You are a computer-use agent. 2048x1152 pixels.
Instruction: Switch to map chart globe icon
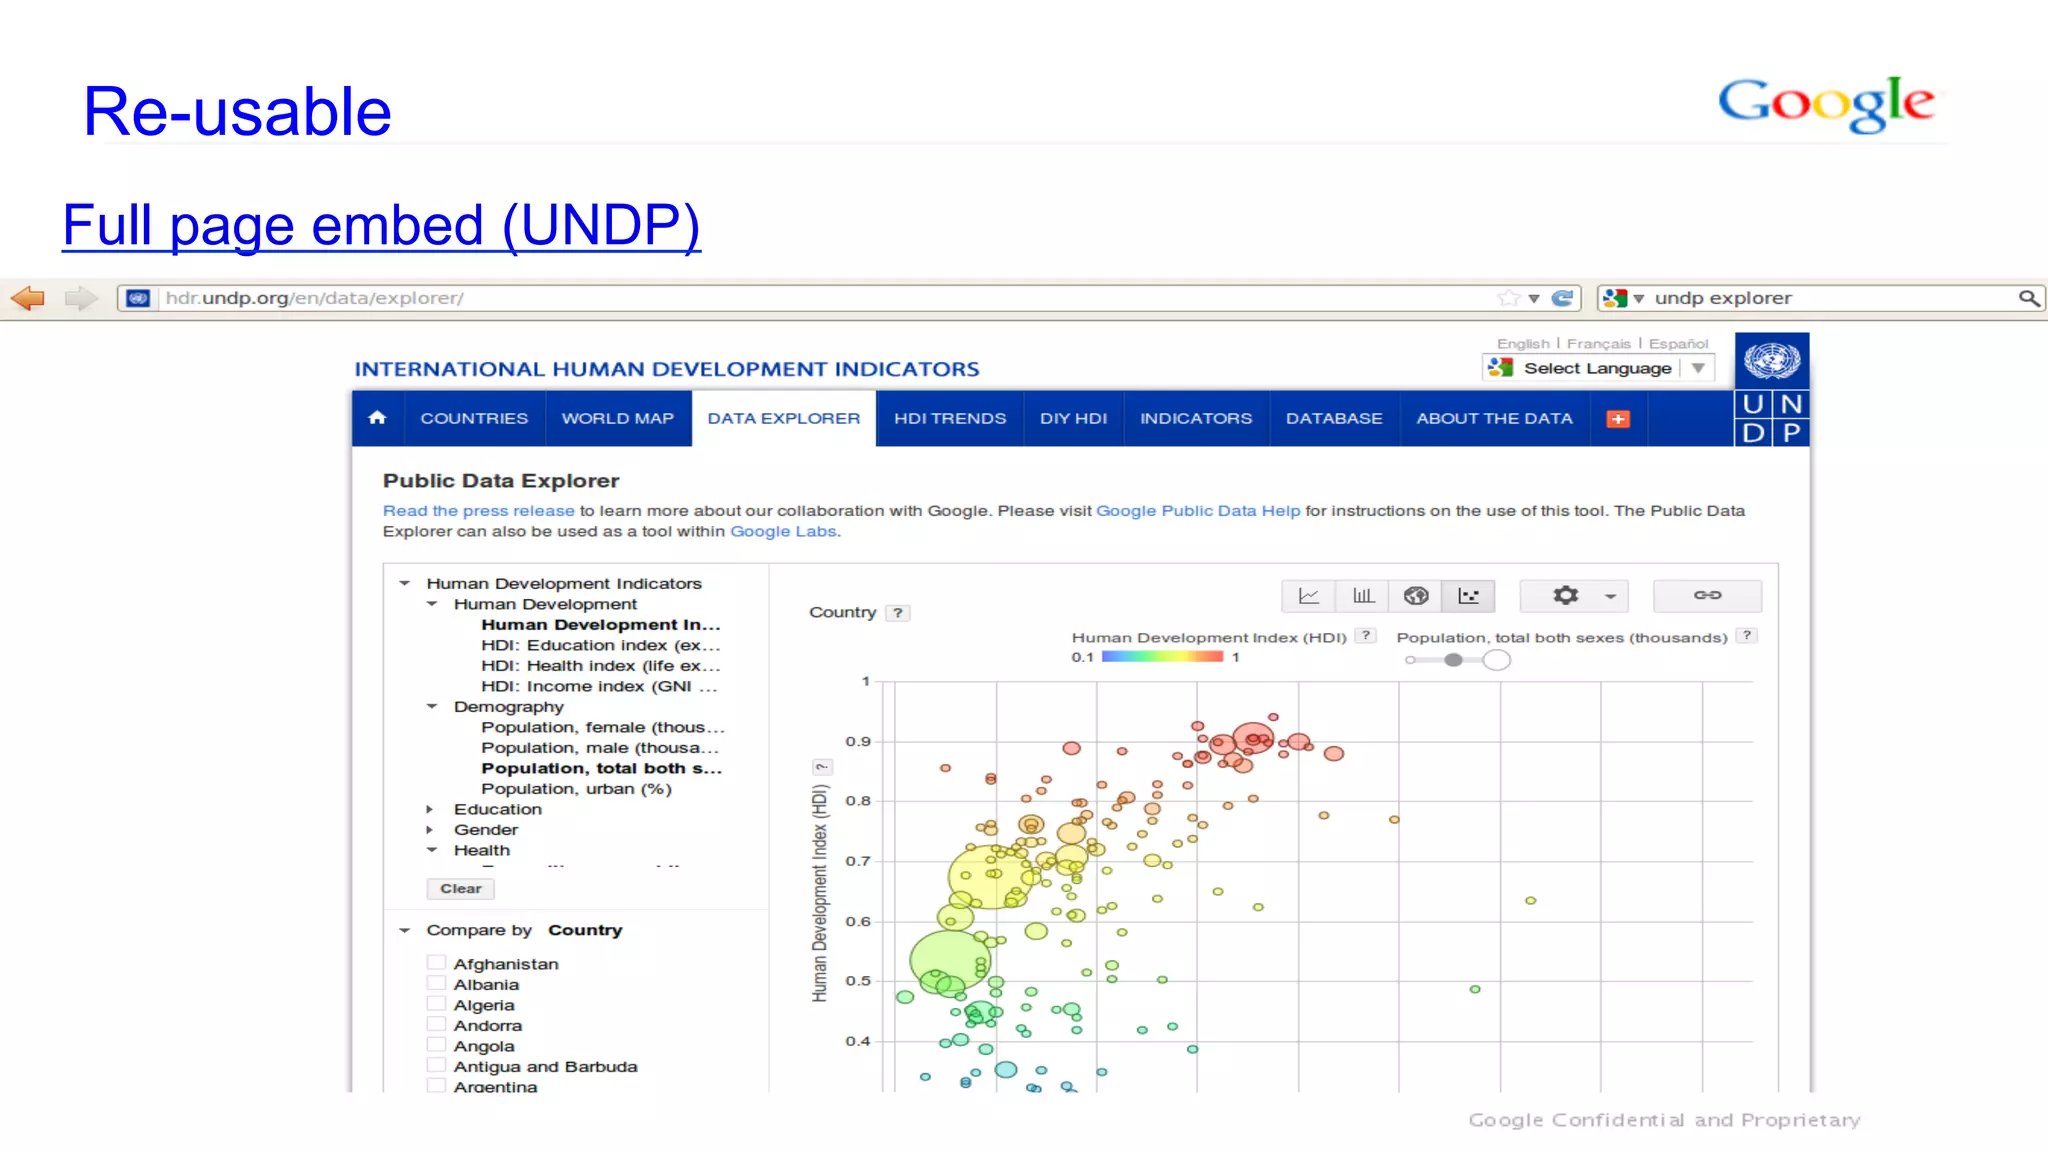pyautogui.click(x=1415, y=596)
